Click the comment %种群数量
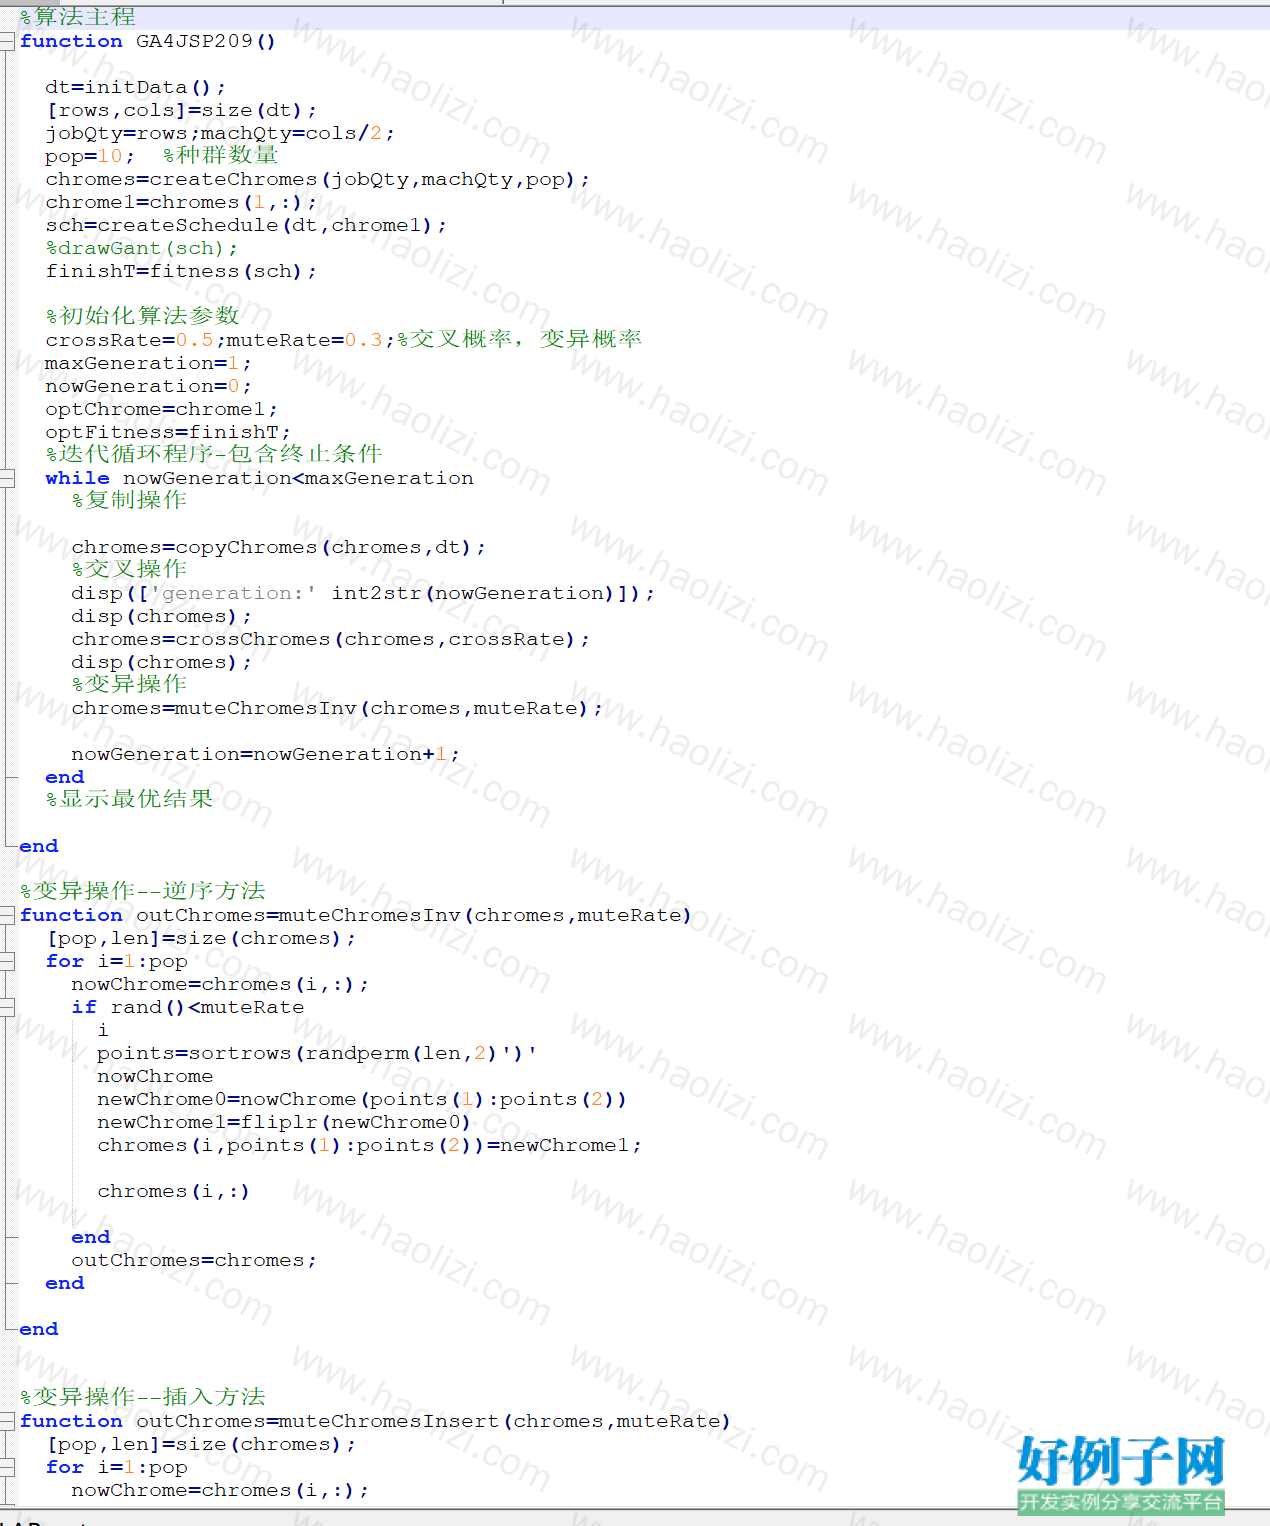Viewport: 1270px width, 1526px height. point(221,155)
